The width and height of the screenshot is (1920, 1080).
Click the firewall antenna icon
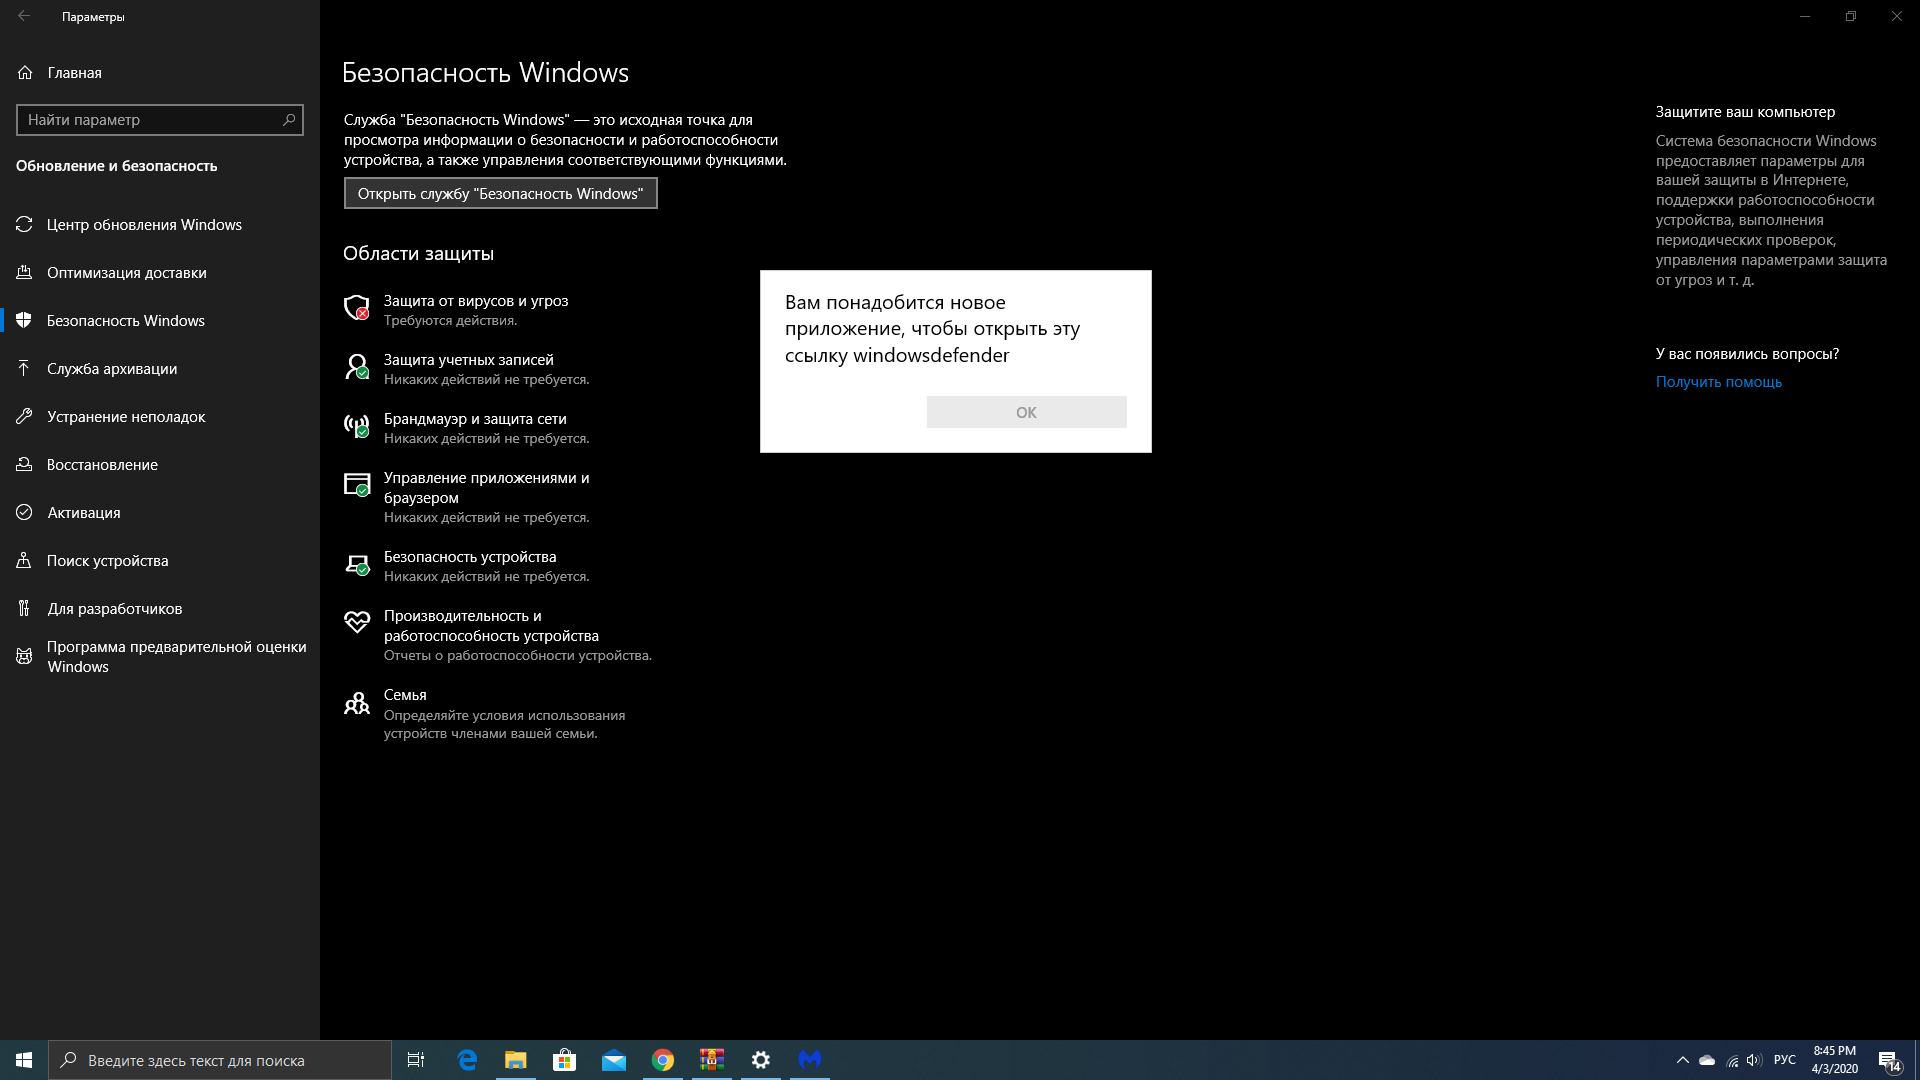point(357,426)
